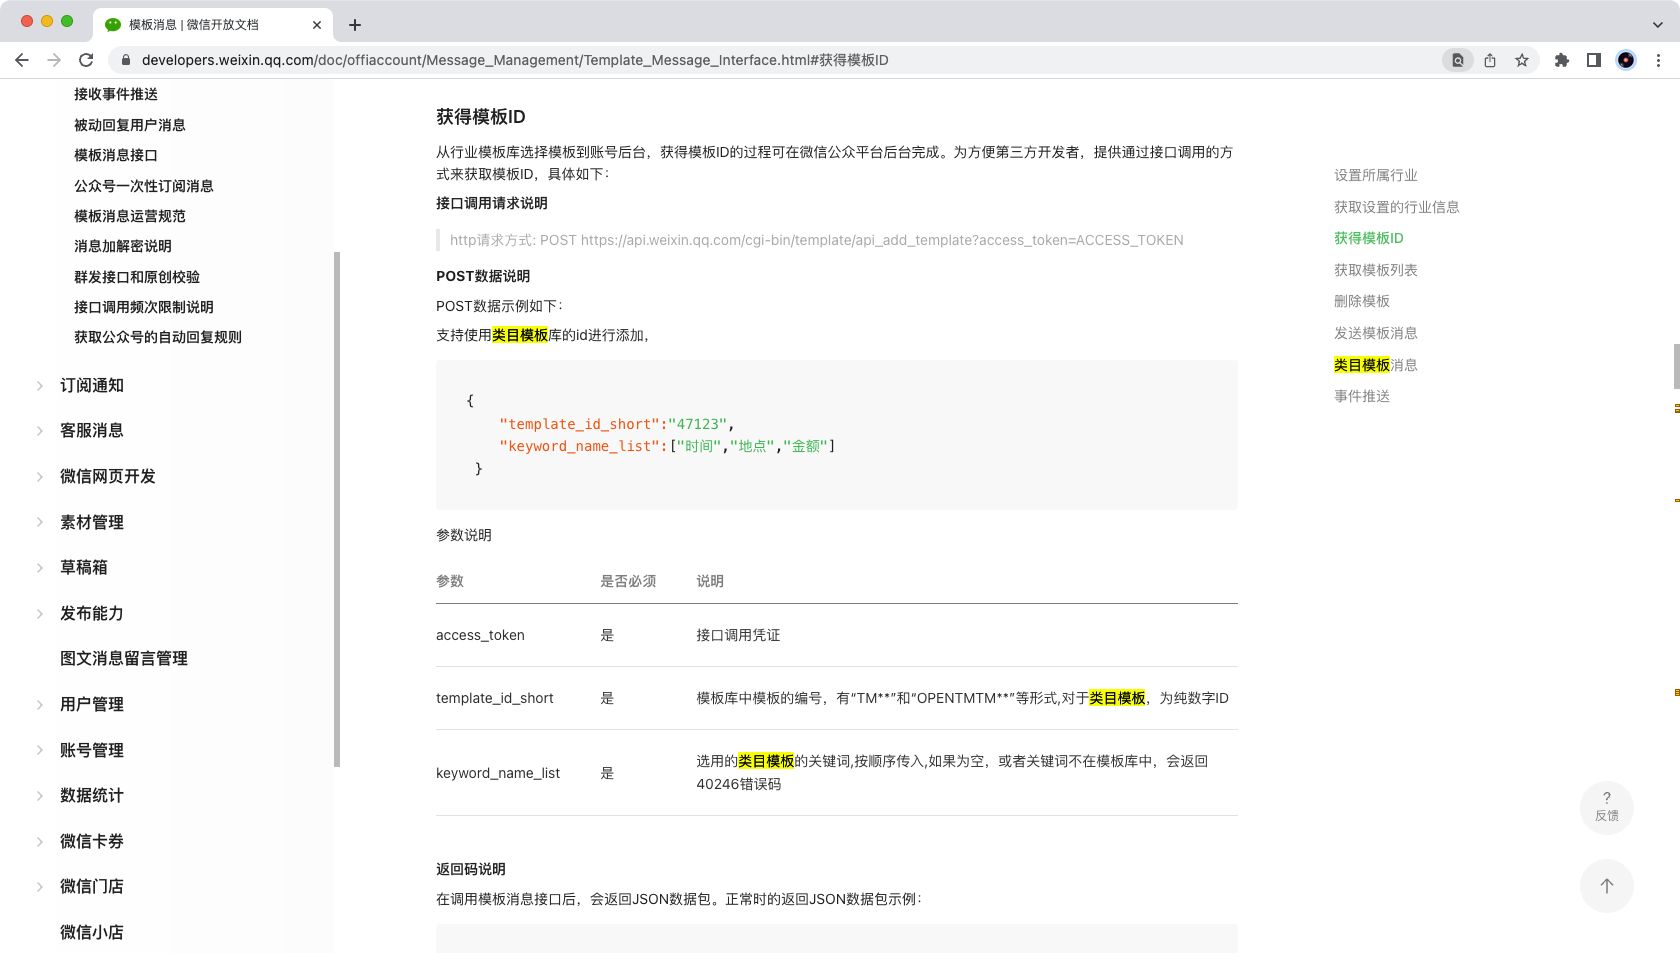Open 获取公众号的自动回复规则 sidebar item
The height and width of the screenshot is (953, 1680).
[158, 337]
